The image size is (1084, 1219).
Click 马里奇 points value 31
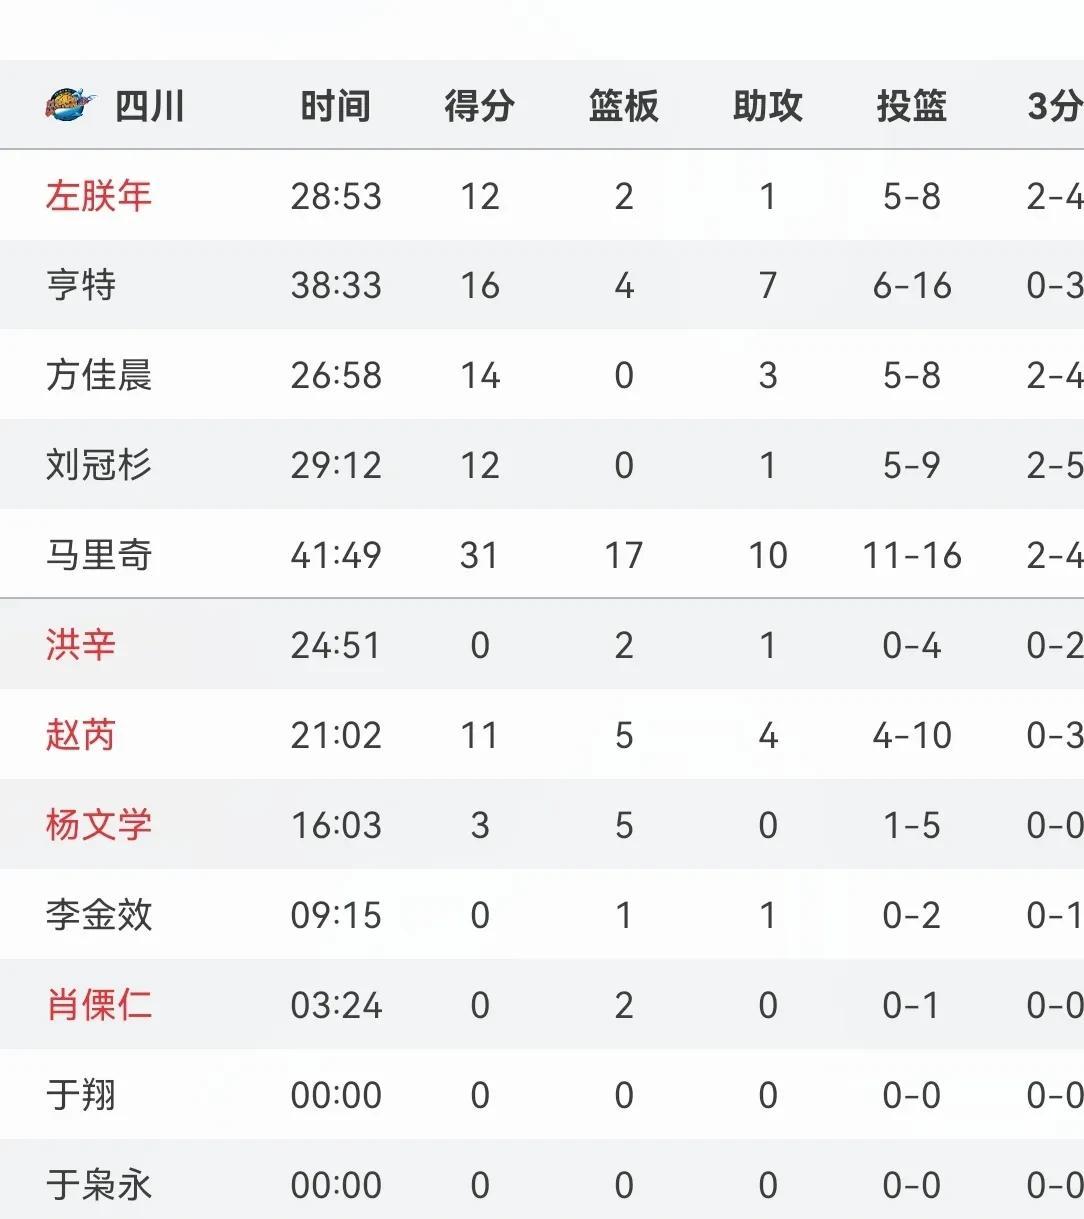tap(480, 555)
